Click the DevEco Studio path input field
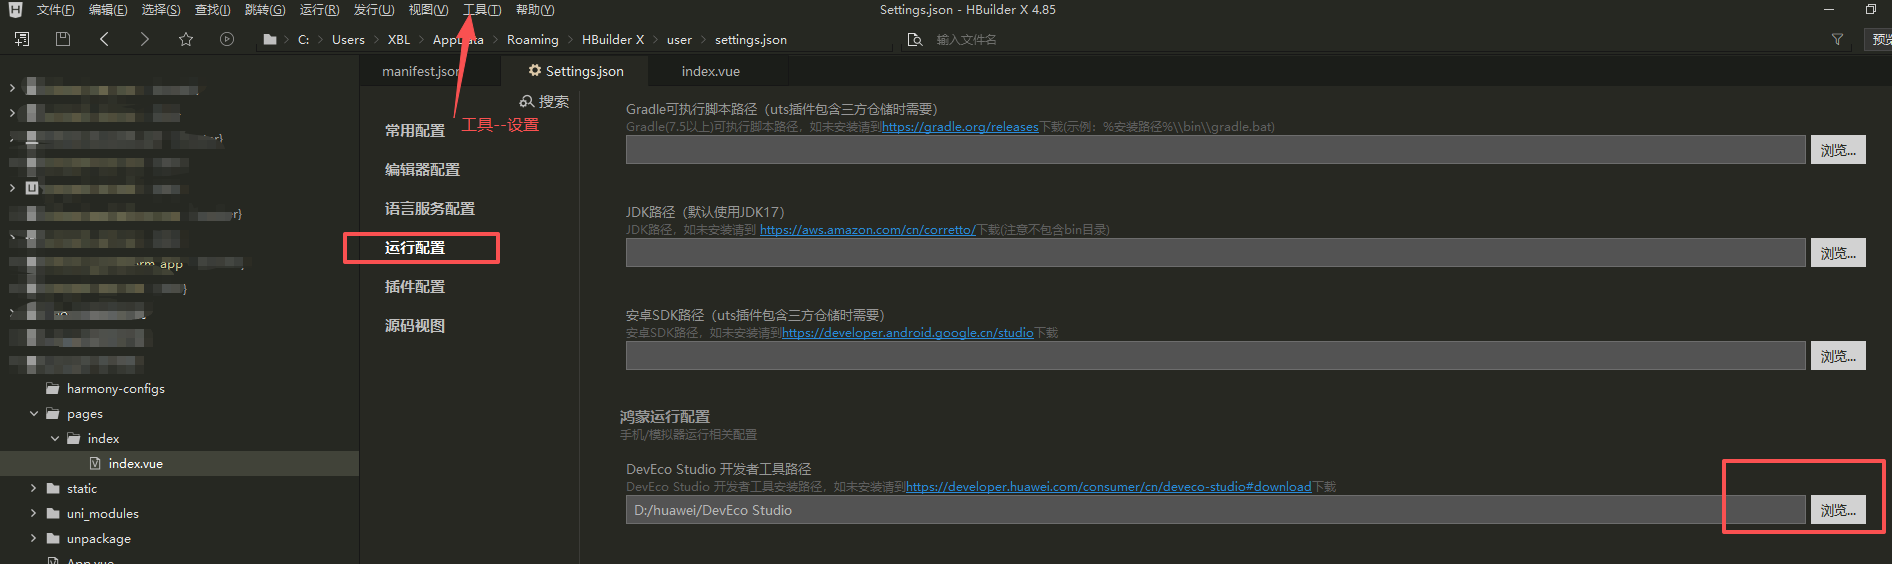Screen dimensions: 1892x564 pyautogui.click(x=1216, y=510)
